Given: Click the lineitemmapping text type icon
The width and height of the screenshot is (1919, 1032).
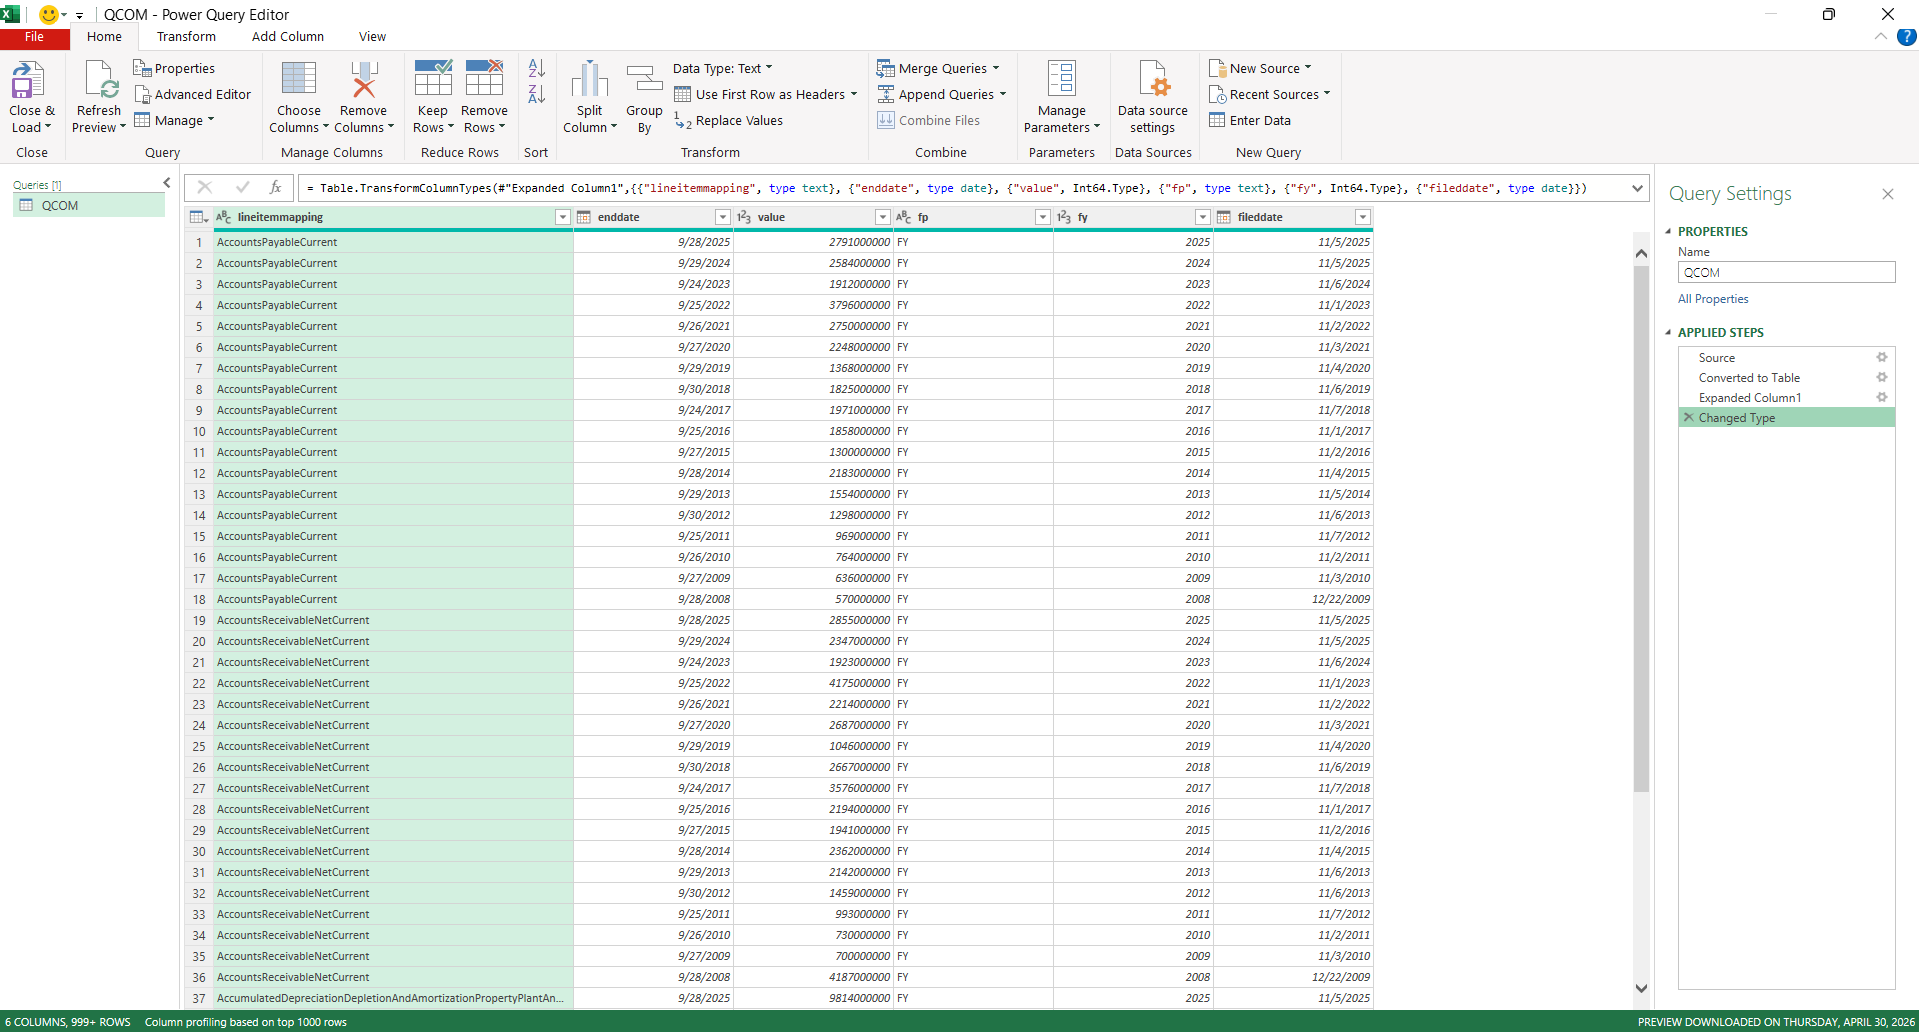Looking at the screenshot, I should click(224, 217).
